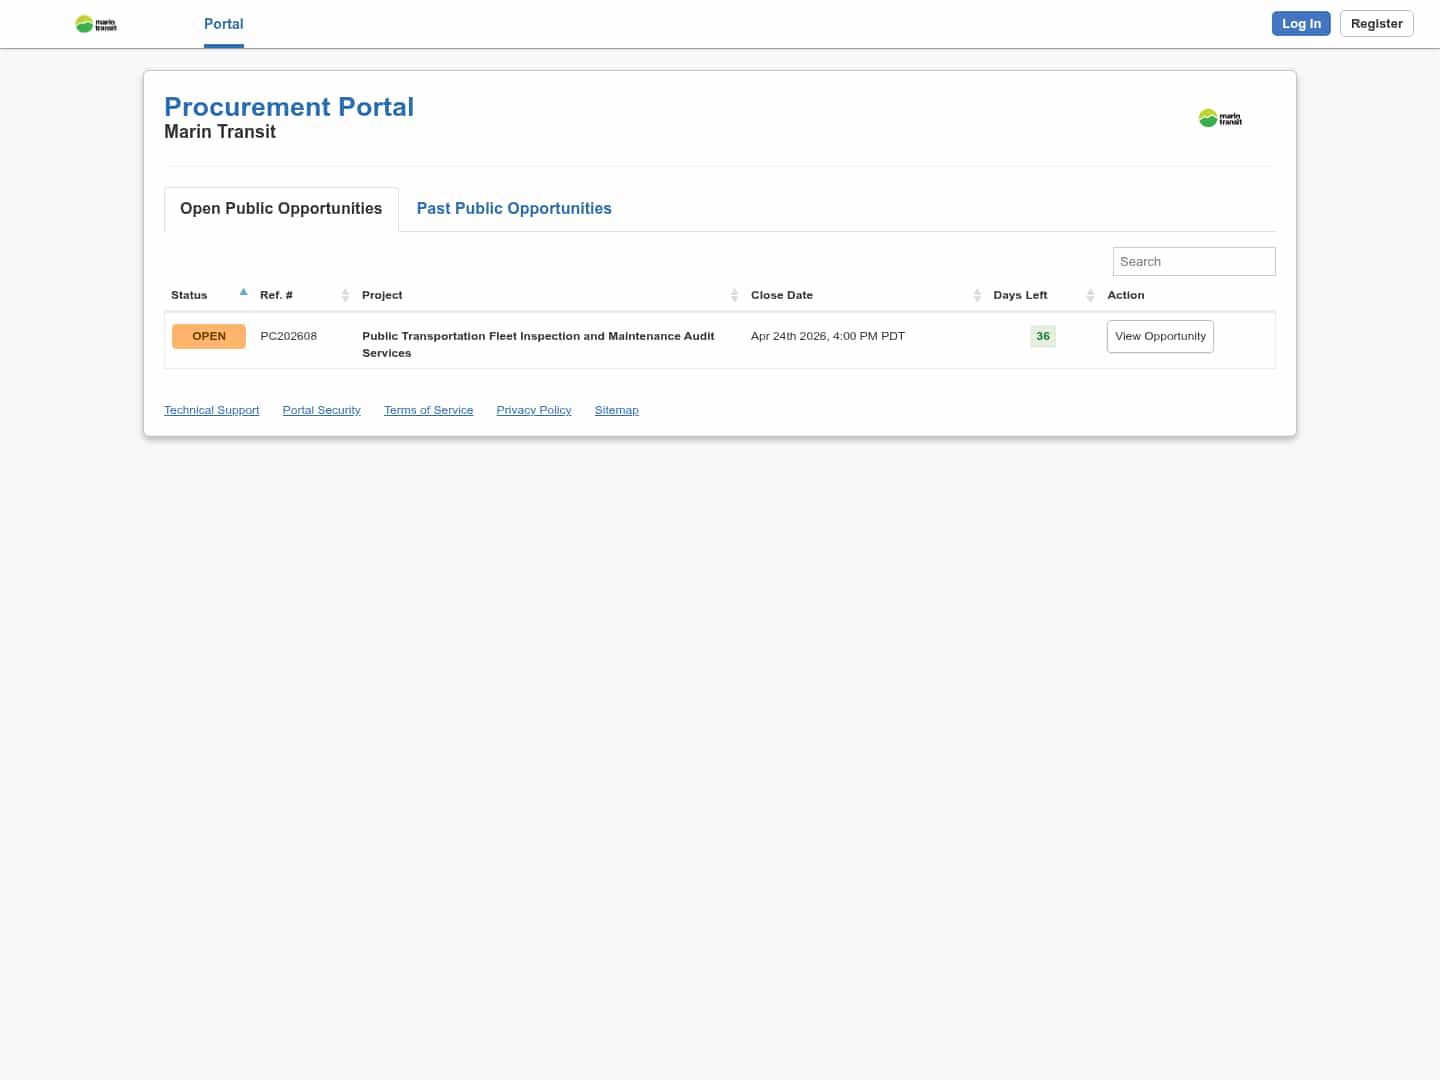Focus the Search input field
The image size is (1440, 1080).
1194,261
